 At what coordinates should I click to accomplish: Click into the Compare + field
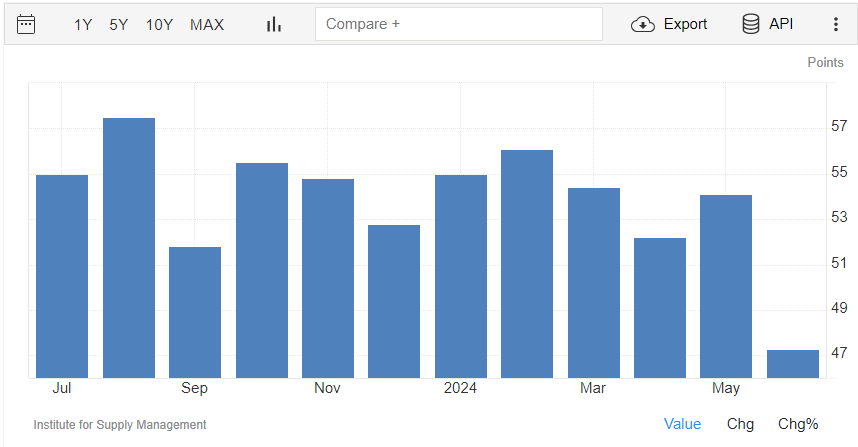[x=459, y=24]
